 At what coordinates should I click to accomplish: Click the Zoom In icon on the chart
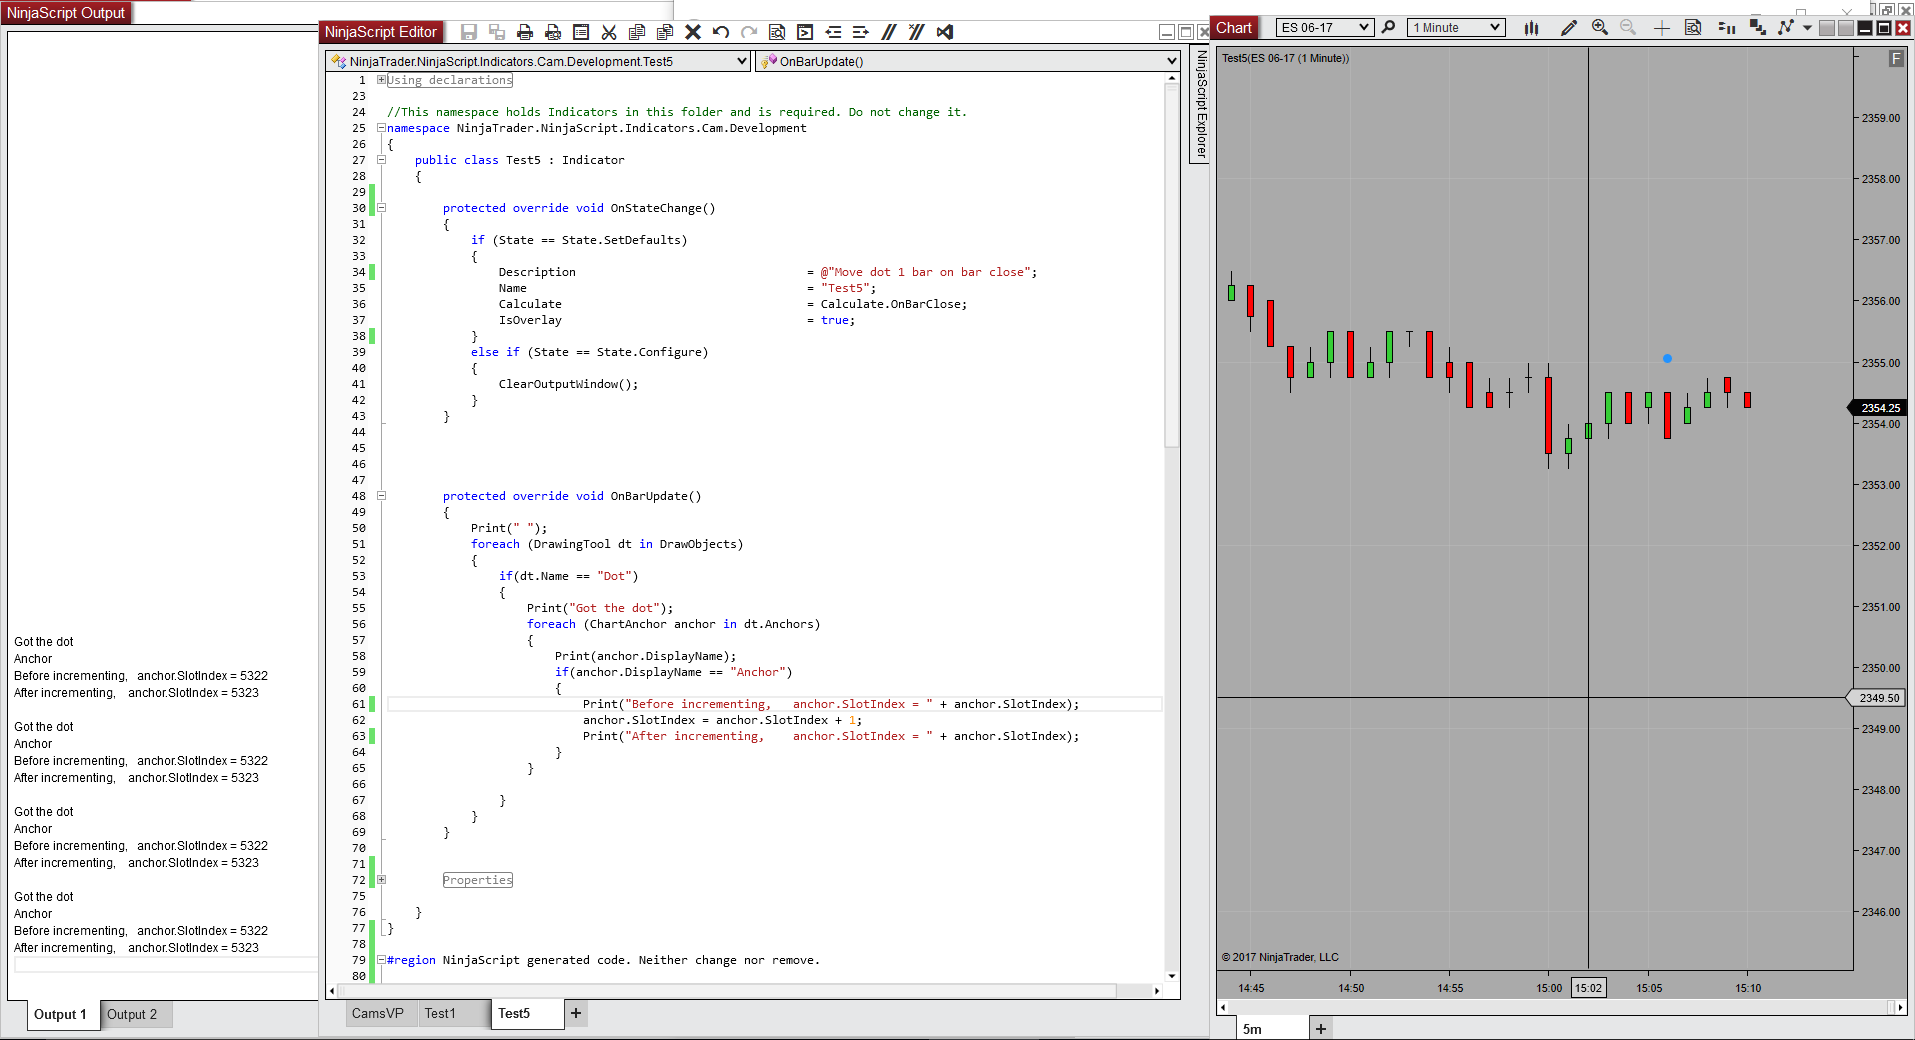point(1600,28)
